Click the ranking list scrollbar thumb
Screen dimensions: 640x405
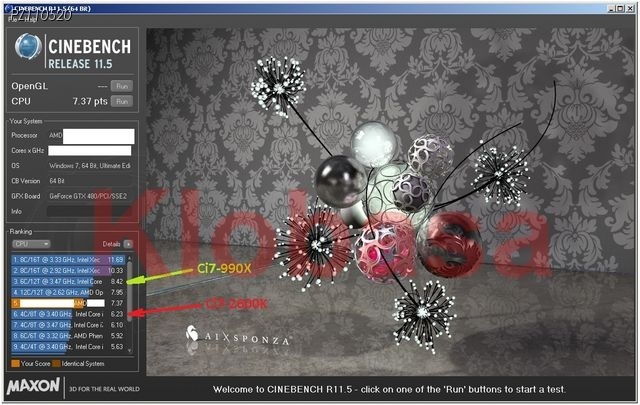pos(130,291)
